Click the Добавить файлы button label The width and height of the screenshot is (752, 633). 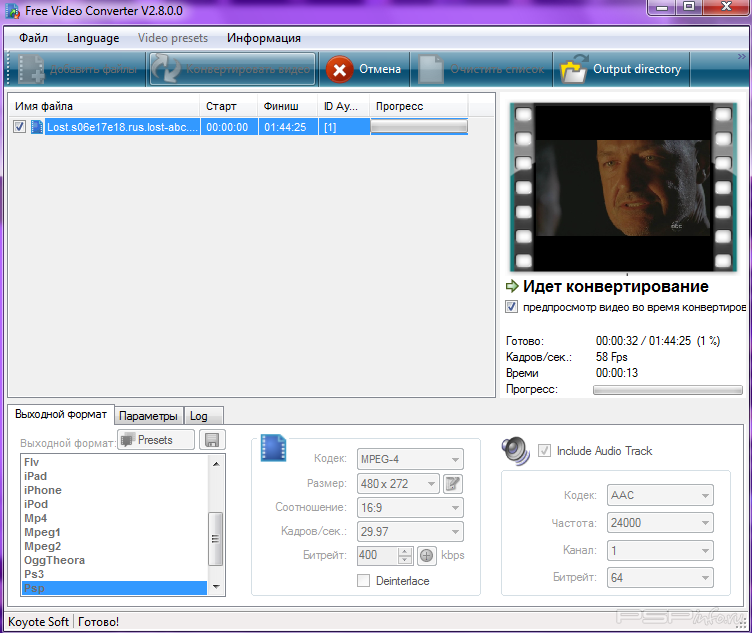93,70
